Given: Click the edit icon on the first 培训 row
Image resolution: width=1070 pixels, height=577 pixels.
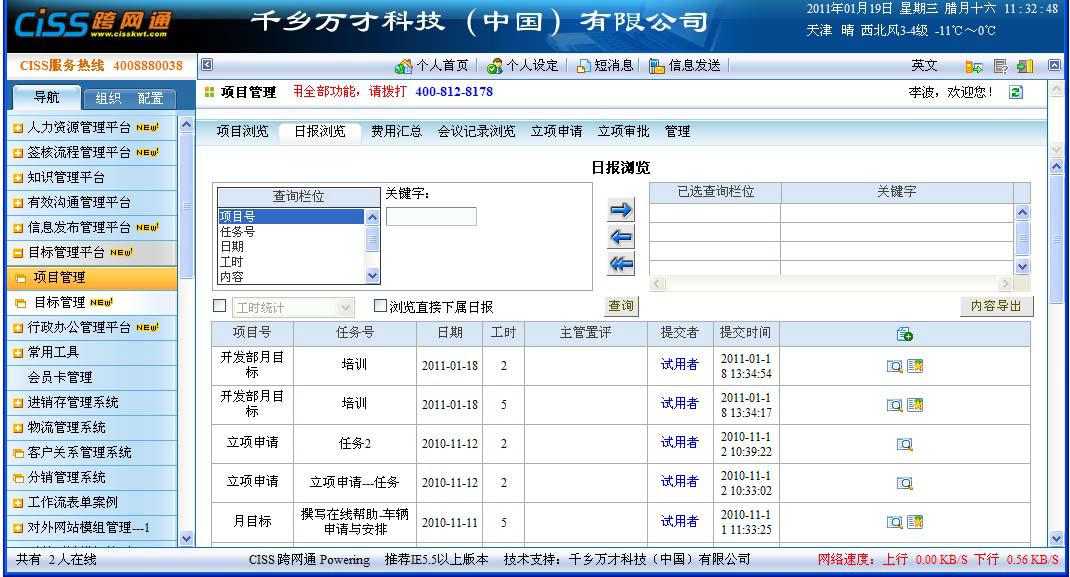Looking at the screenshot, I should (914, 365).
